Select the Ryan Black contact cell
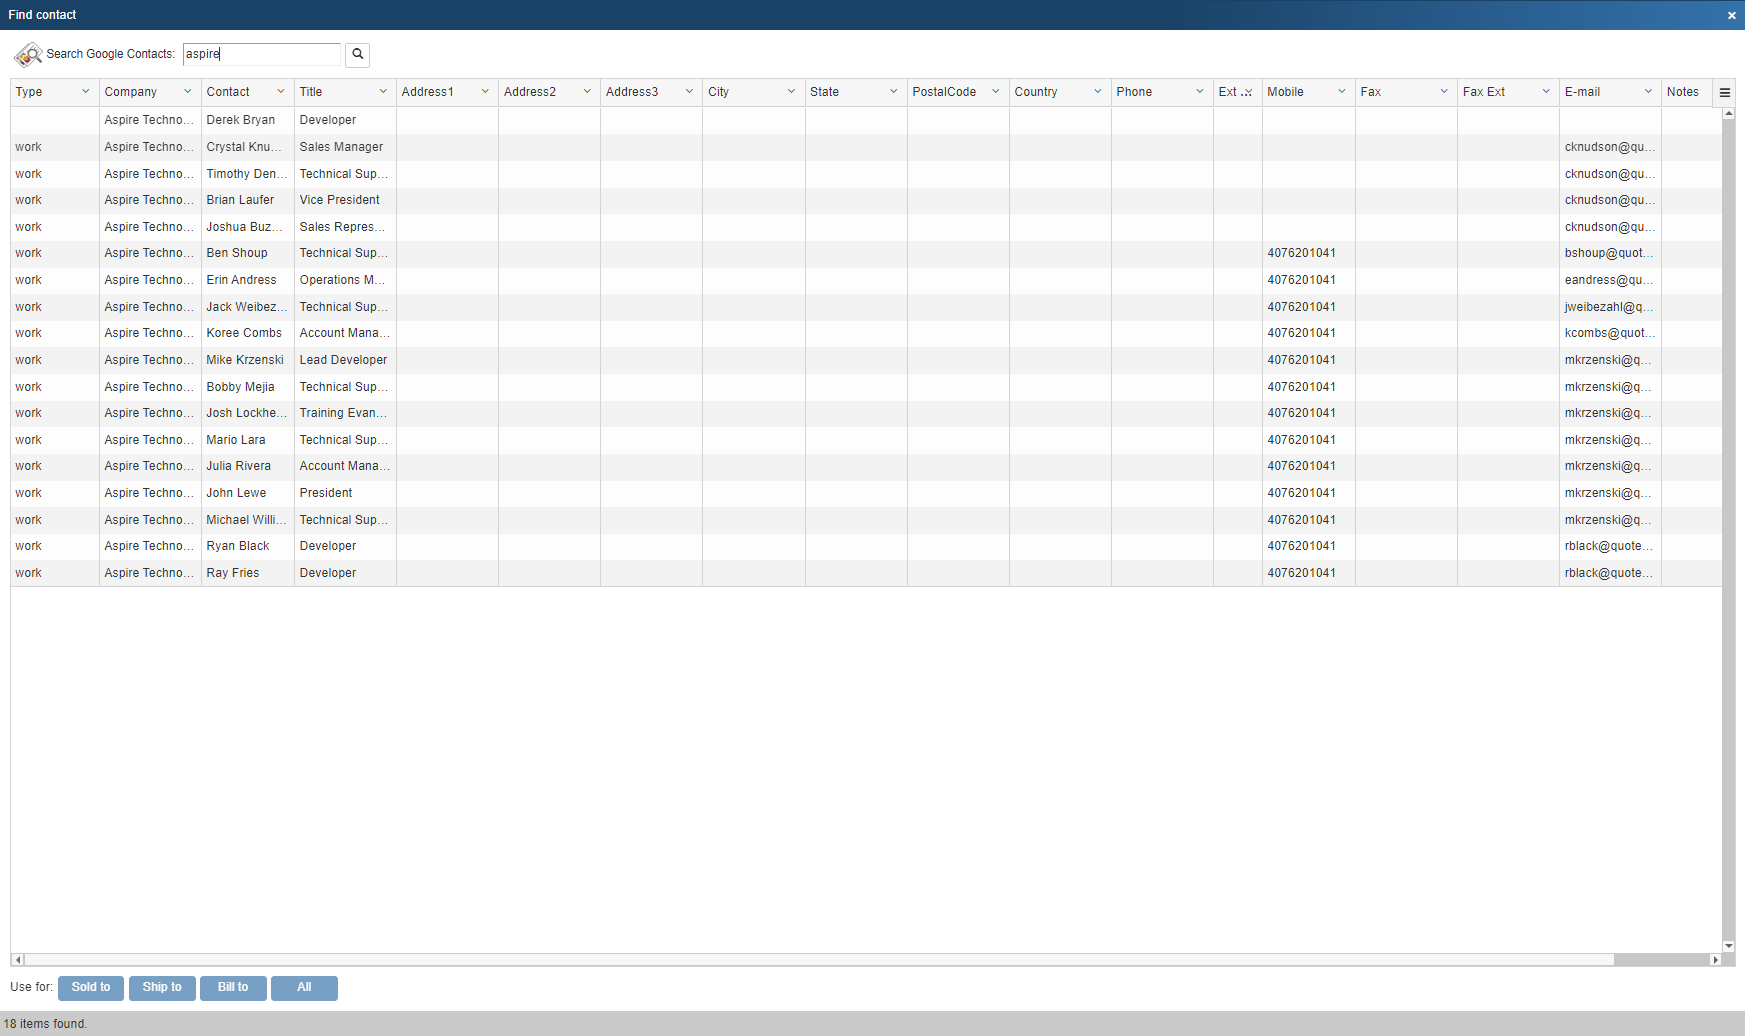This screenshot has height=1036, width=1745. (247, 546)
